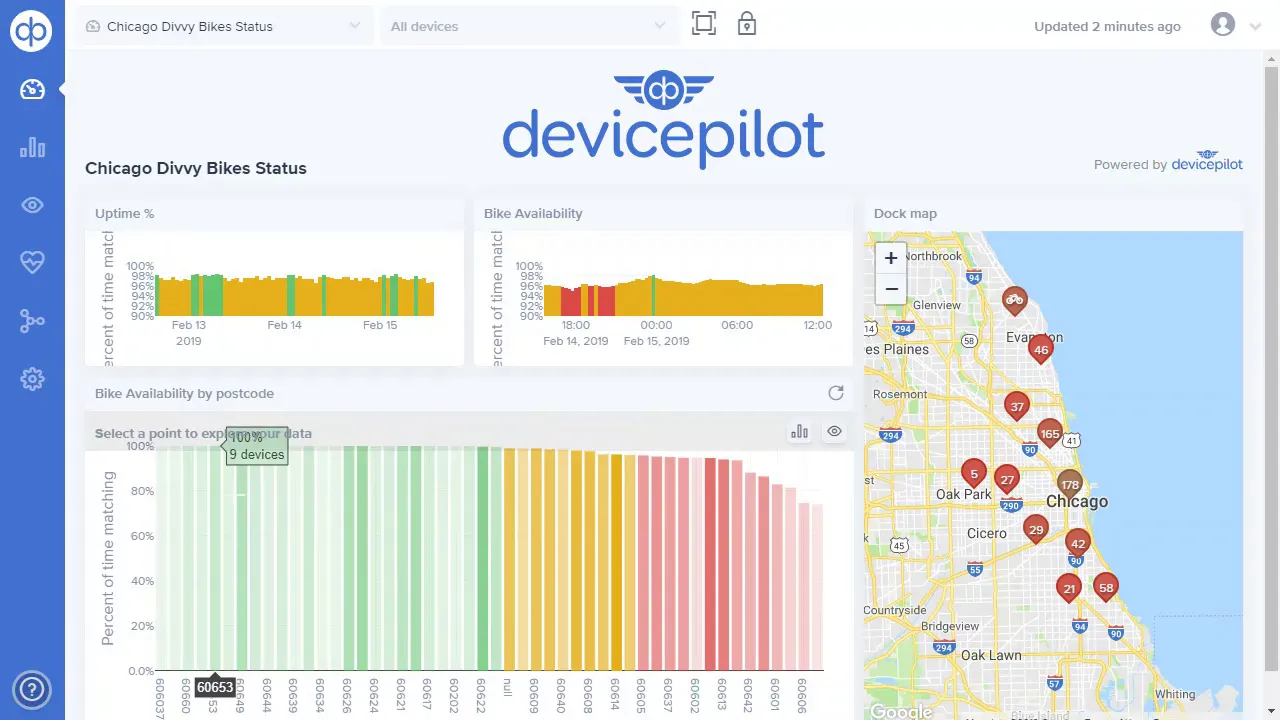This screenshot has width=1280, height=720.
Task: Click the 60653 x-axis label tooltip
Action: [x=215, y=687]
